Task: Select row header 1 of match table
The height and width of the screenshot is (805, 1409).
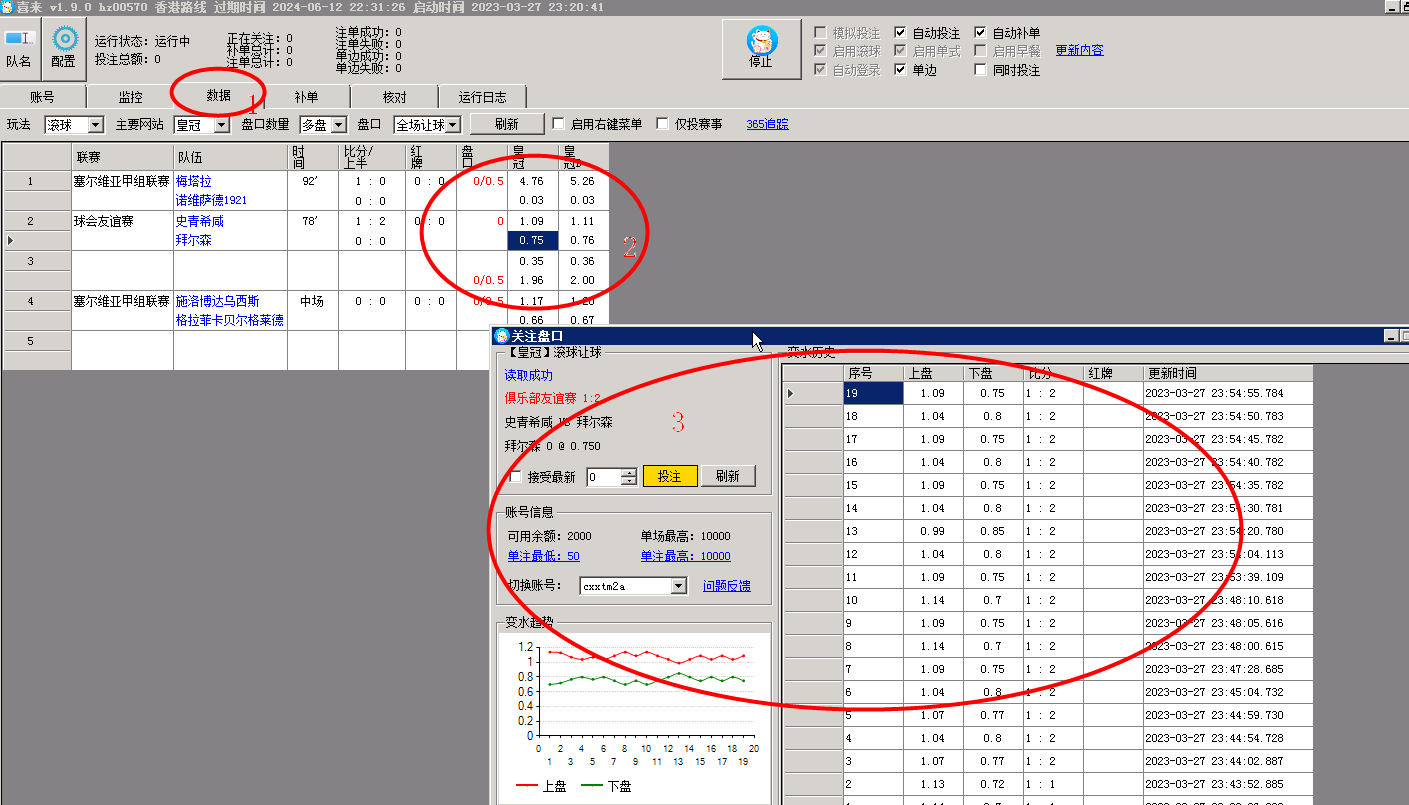Action: (x=37, y=181)
